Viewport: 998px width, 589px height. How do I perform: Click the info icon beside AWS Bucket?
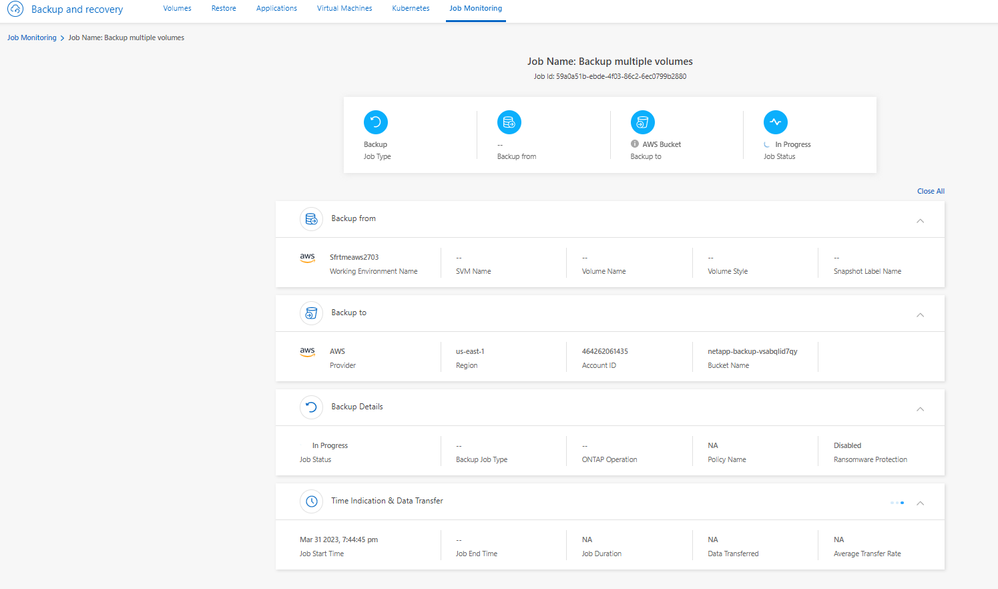point(635,144)
